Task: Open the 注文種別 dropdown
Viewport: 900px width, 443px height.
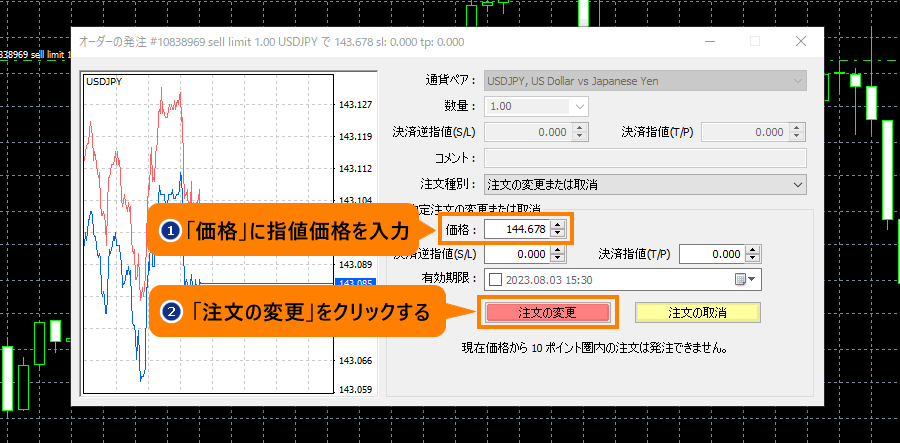Action: [x=645, y=185]
